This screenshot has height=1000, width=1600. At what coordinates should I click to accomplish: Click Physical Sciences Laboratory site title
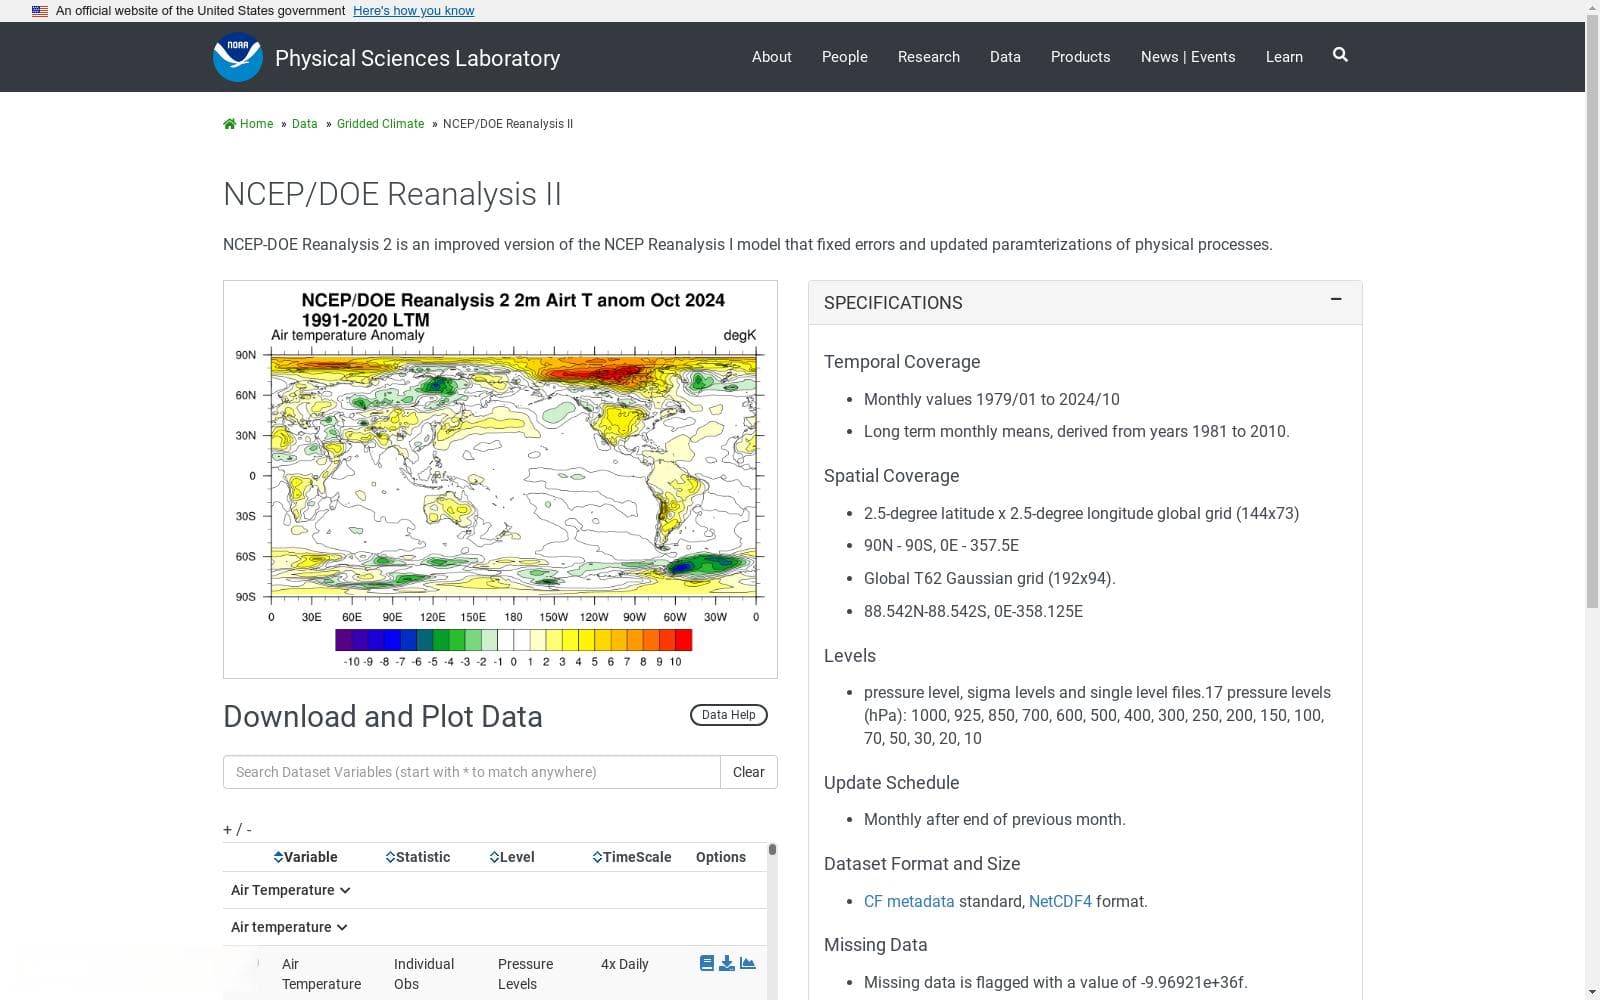(x=417, y=58)
